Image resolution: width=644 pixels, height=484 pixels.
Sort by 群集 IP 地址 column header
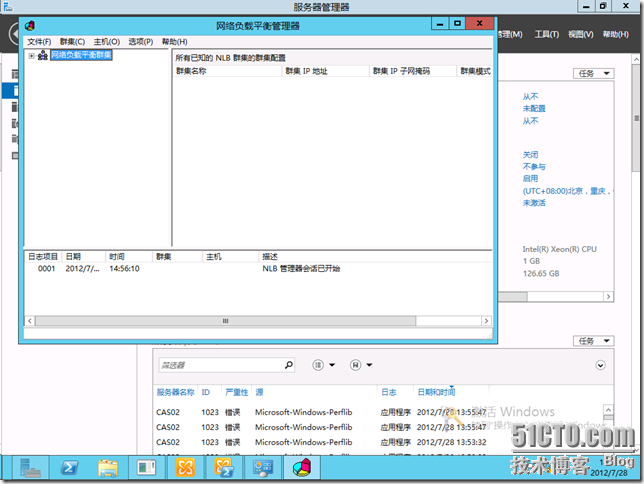[x=326, y=71]
